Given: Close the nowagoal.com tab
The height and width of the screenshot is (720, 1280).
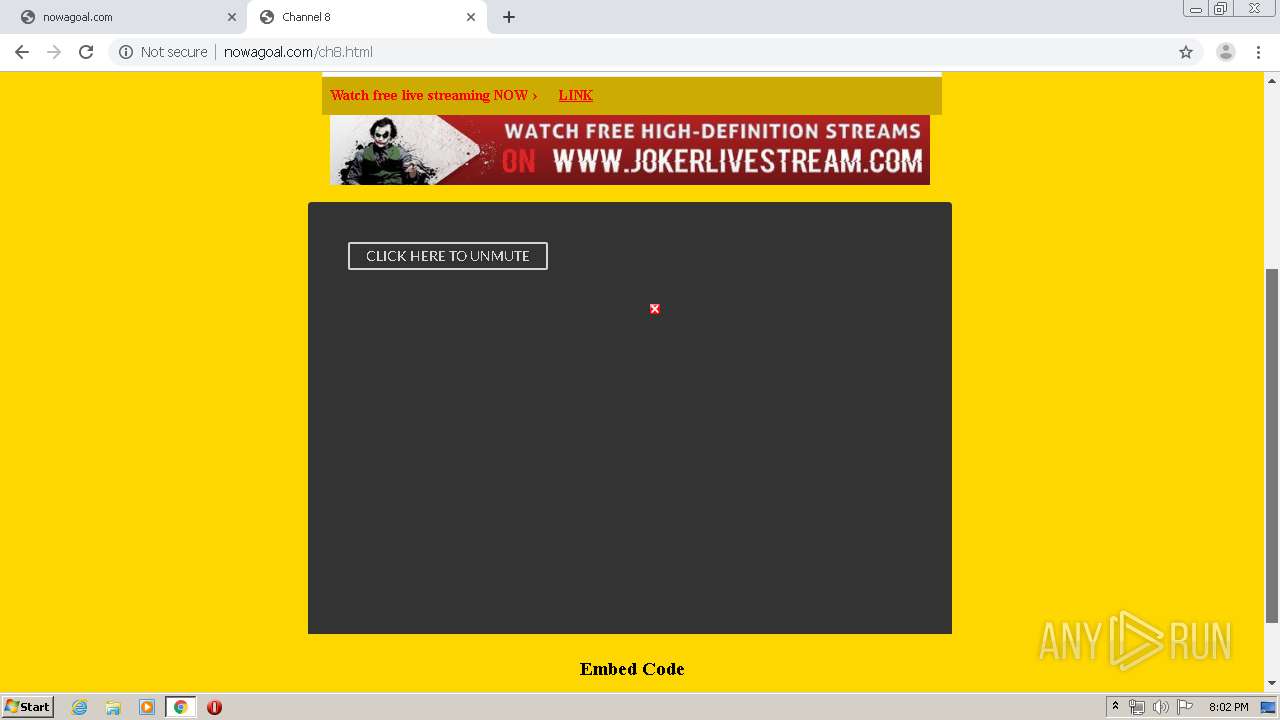Looking at the screenshot, I should [232, 17].
